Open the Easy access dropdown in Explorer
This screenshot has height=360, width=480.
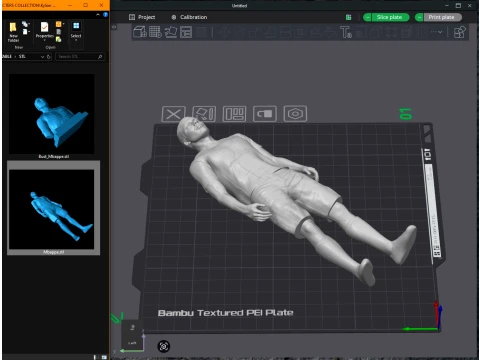coord(26,32)
